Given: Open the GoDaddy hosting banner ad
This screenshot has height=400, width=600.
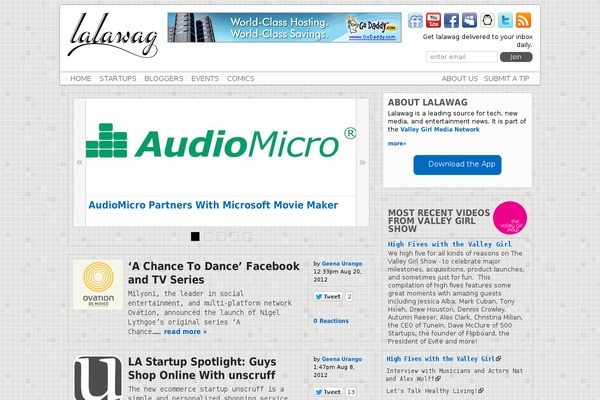Looking at the screenshot, I should coord(284,28).
